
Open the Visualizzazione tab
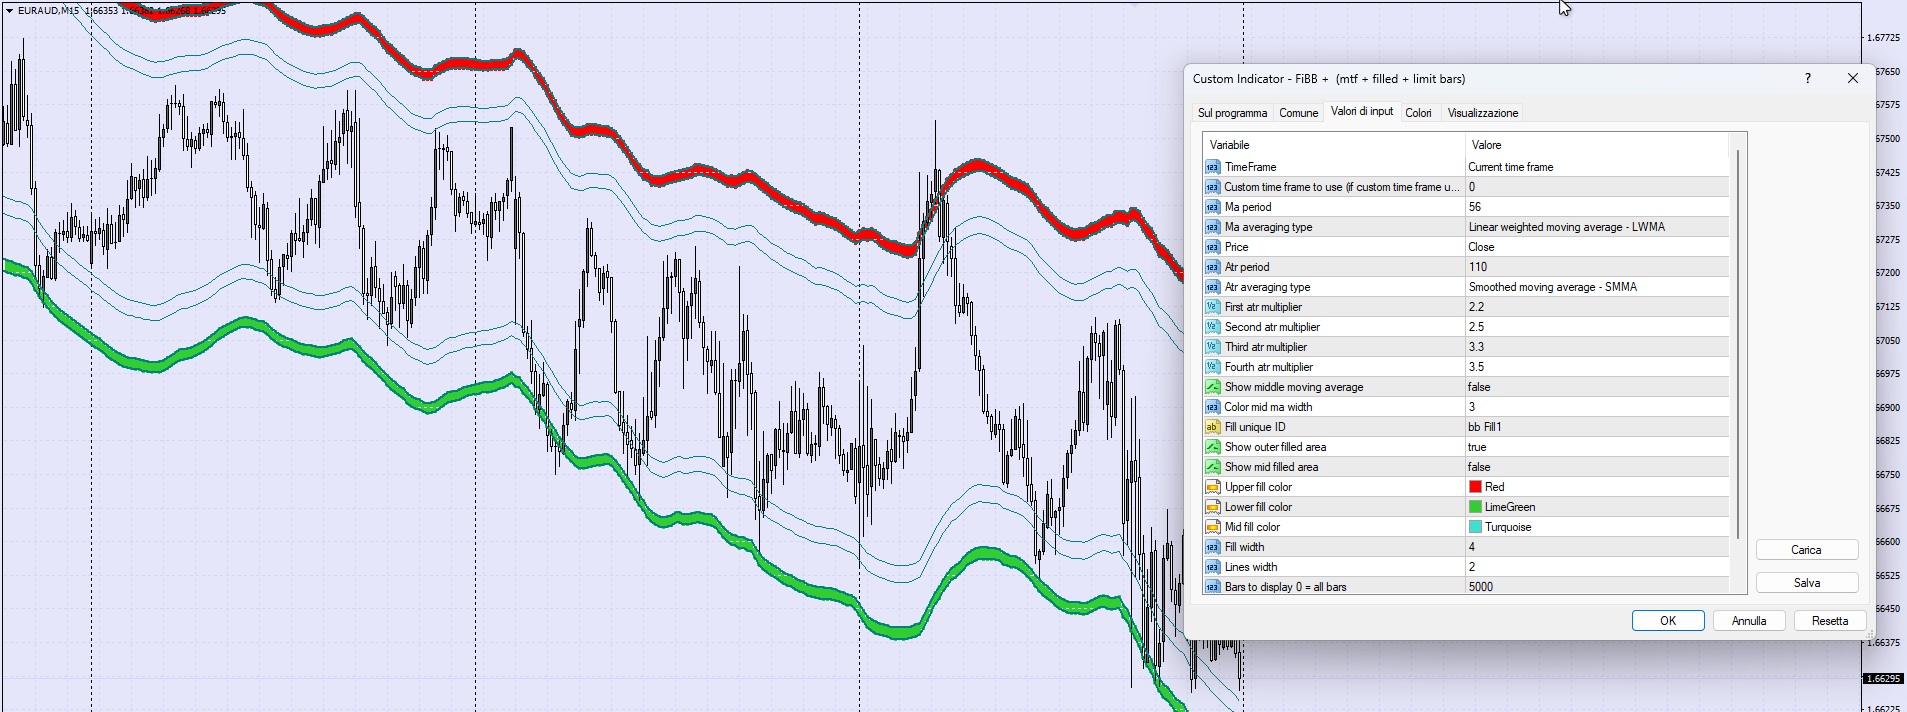point(1483,113)
